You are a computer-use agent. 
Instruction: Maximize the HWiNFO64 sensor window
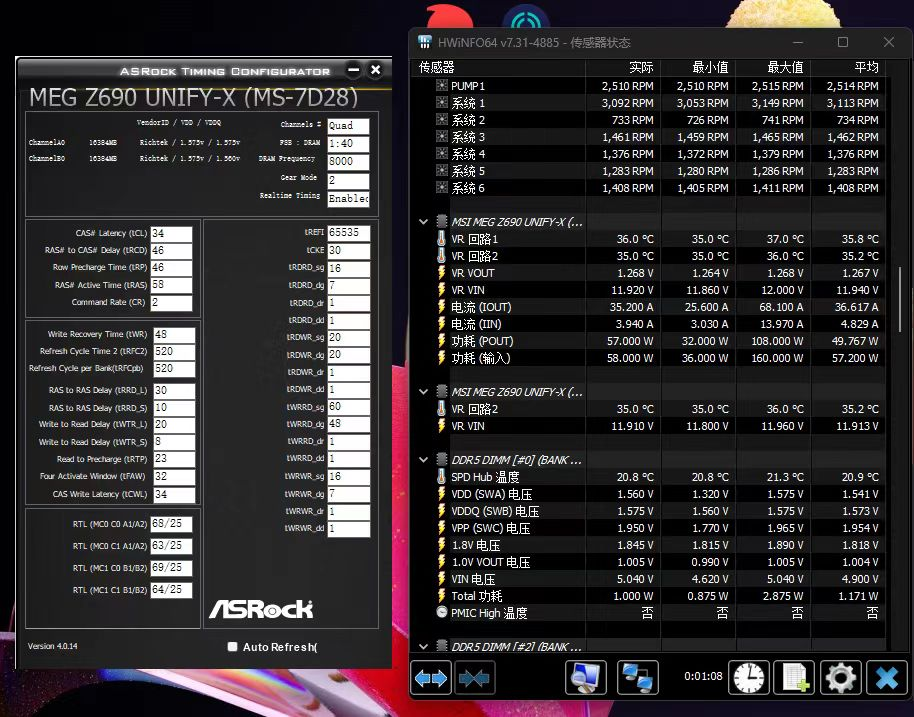click(843, 42)
